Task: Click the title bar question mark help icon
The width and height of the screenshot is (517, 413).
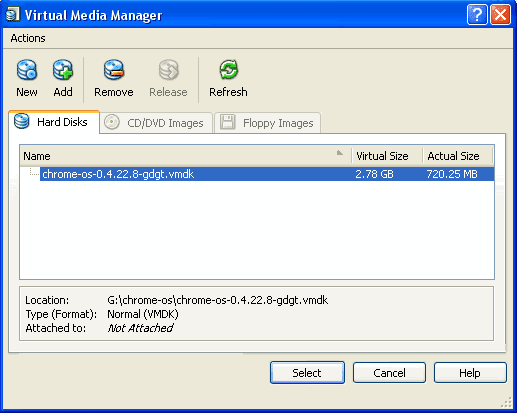Action: click(477, 15)
